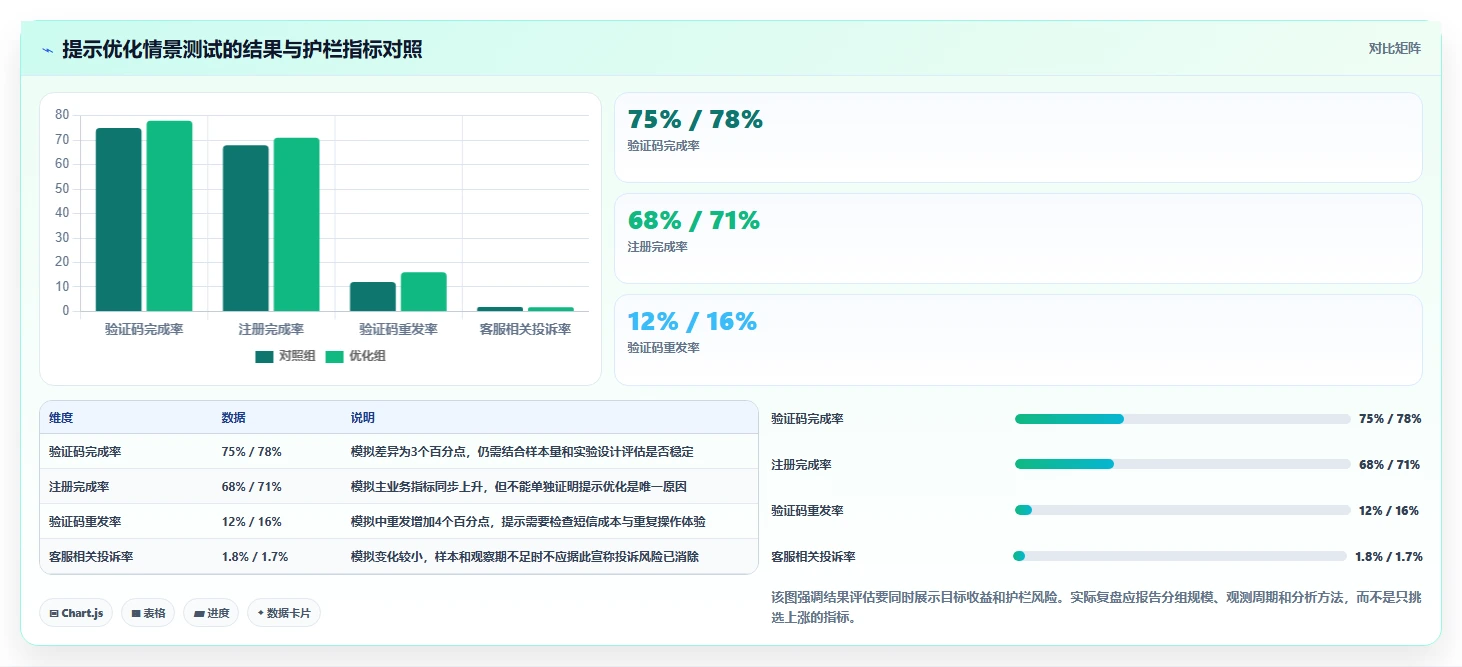Toggle the 对照组 legend item
This screenshot has height=667, width=1462.
[285, 356]
